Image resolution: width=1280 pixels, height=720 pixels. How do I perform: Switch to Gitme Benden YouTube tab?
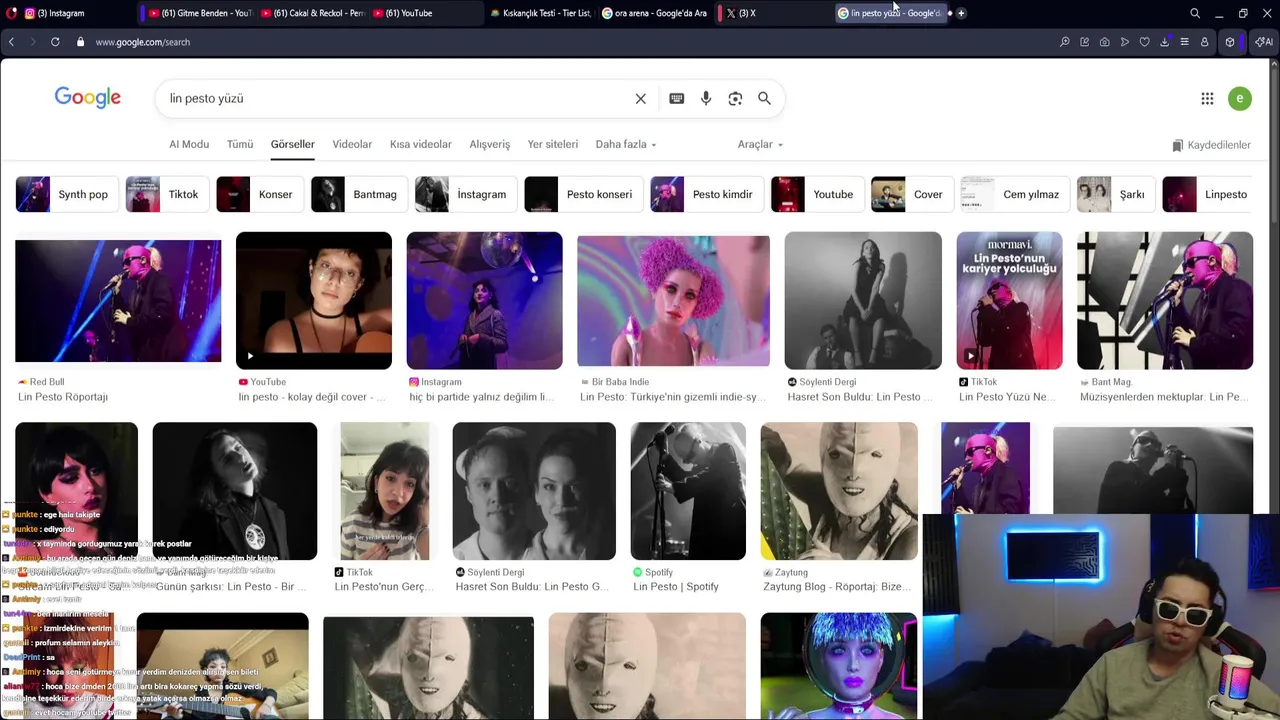tap(200, 13)
